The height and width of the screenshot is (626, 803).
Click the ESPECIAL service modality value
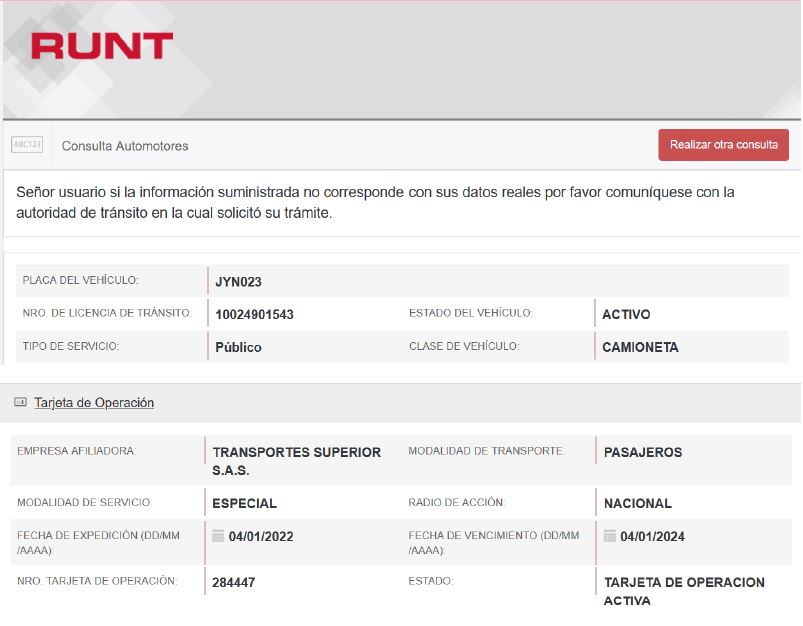point(245,503)
